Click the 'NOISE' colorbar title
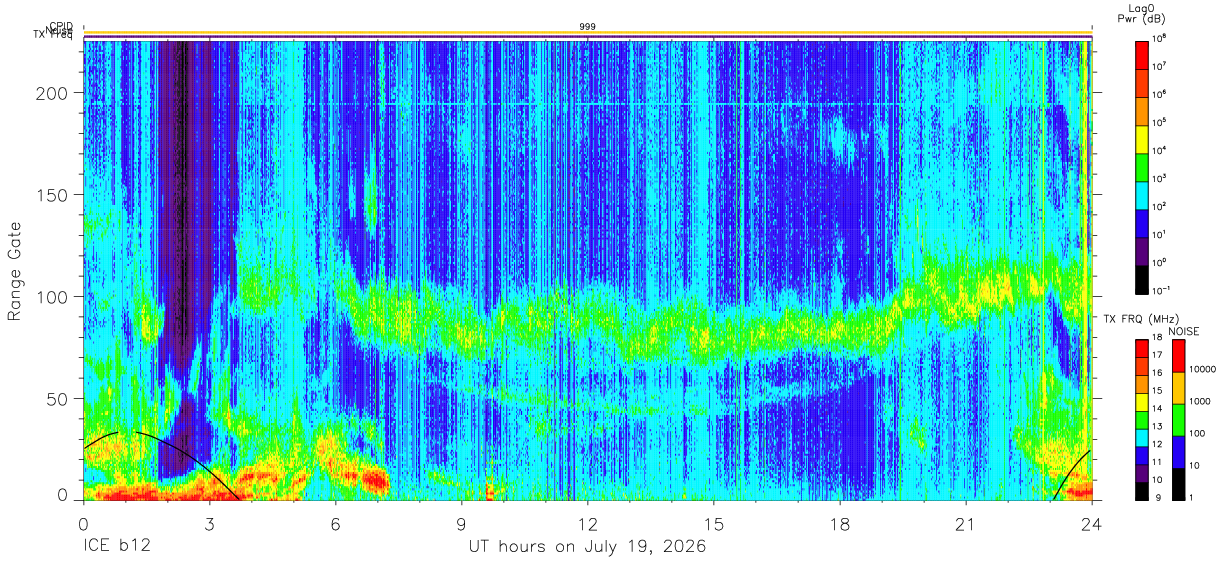1228x567 pixels. [1184, 330]
